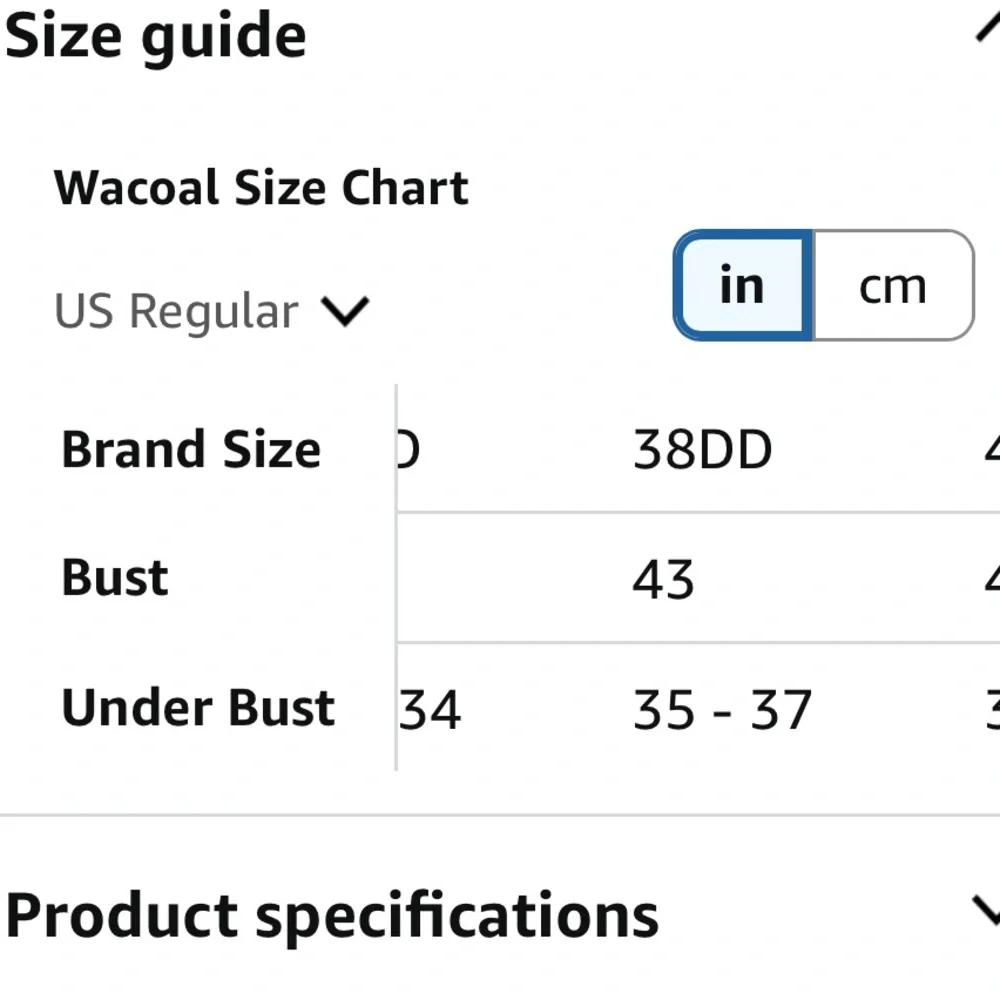Screen dimensions: 1000x1000
Task: Click the cut-off under bust value right of 35 - 37
Action: click(992, 710)
